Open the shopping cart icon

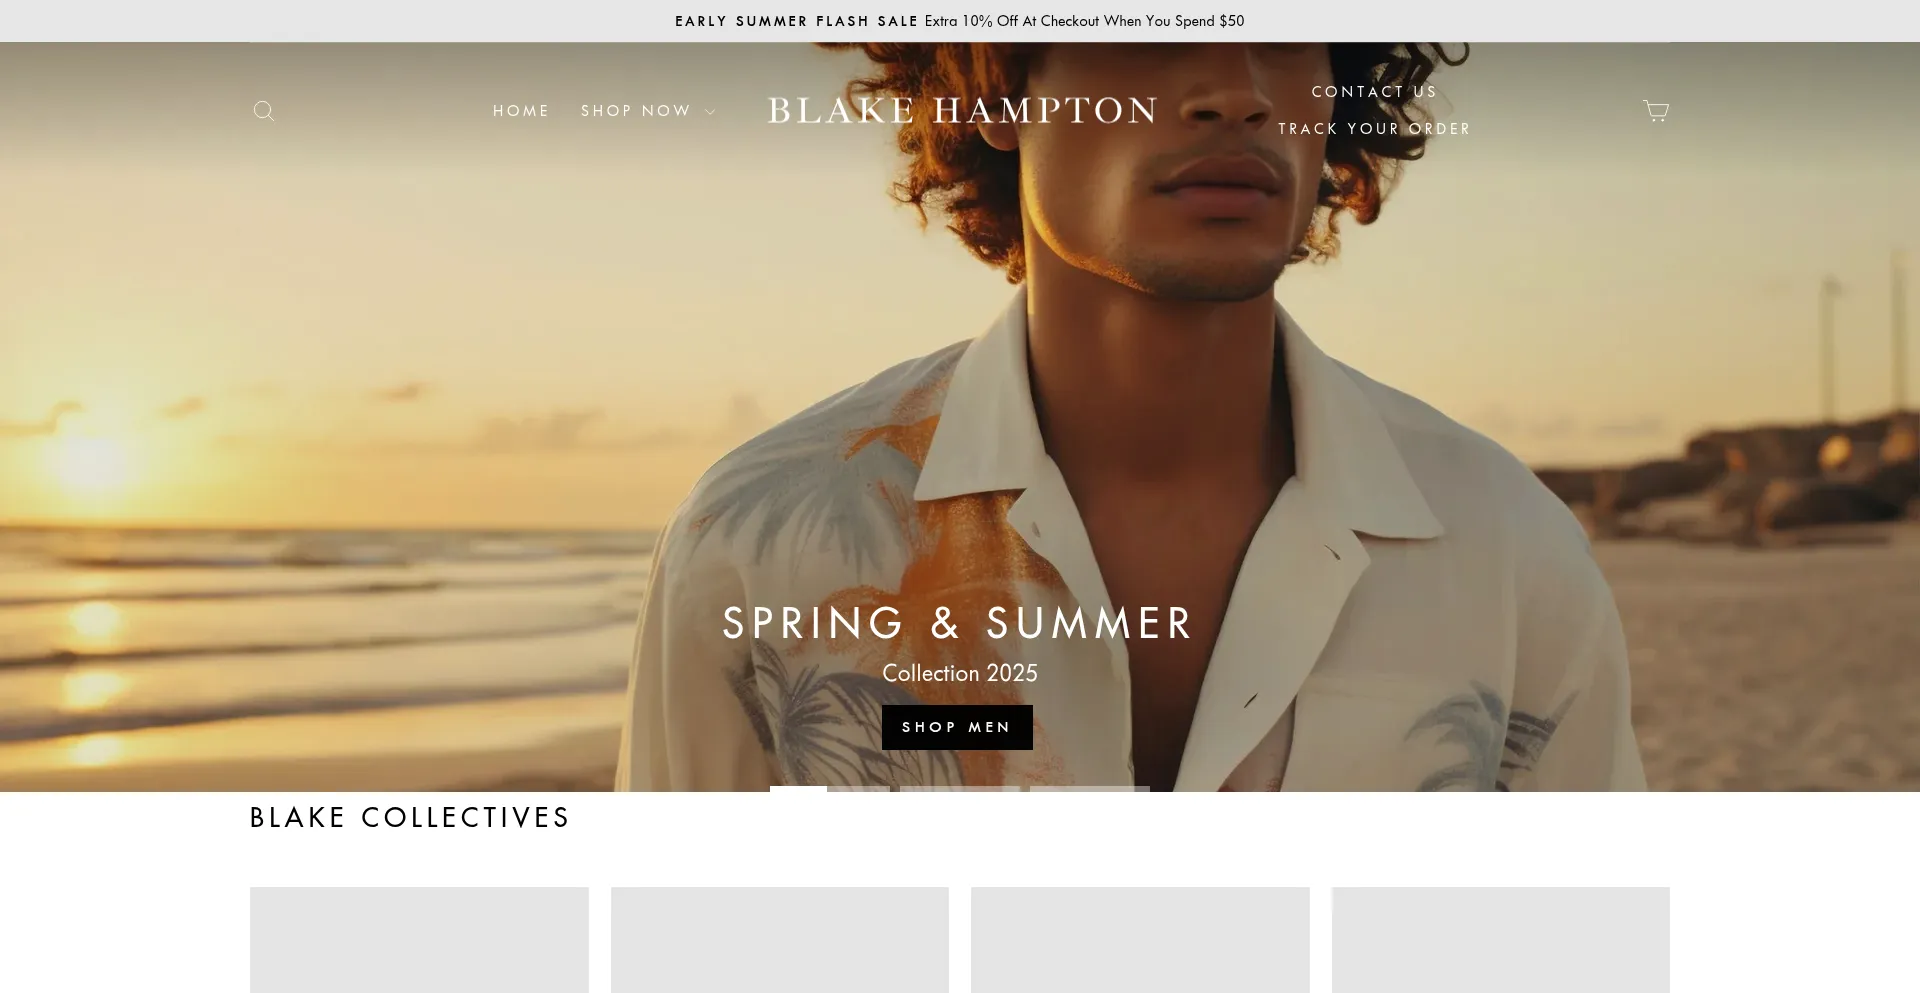1656,111
